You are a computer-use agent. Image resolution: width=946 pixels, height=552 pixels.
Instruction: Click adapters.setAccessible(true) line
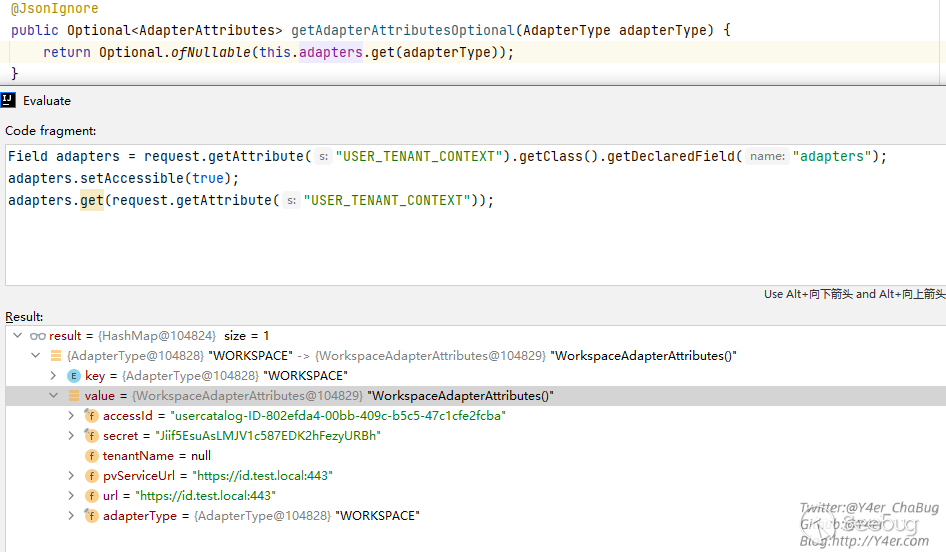124,179
